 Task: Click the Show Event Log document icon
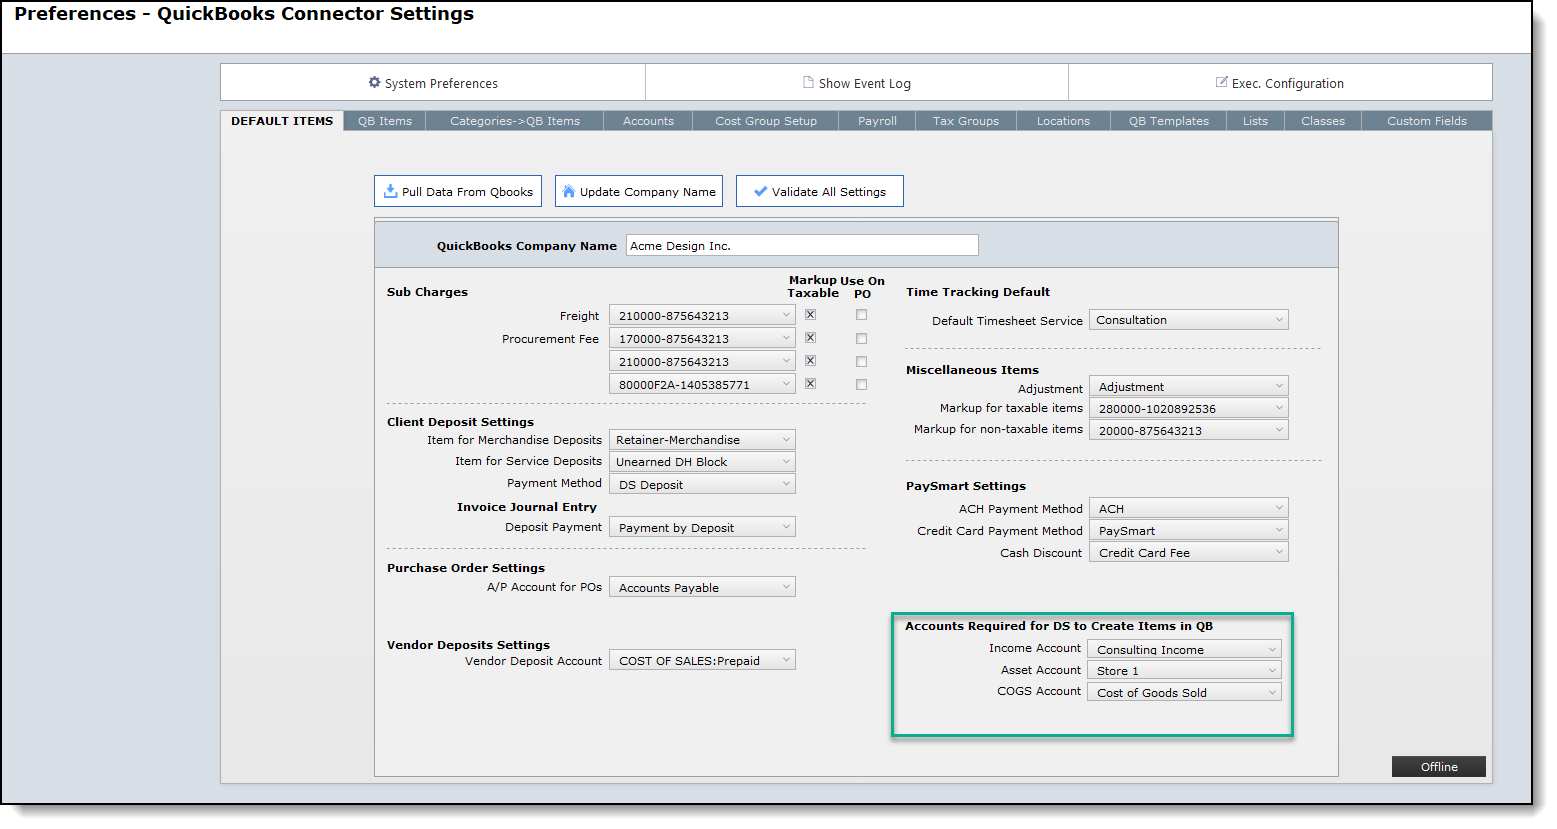[x=808, y=83]
